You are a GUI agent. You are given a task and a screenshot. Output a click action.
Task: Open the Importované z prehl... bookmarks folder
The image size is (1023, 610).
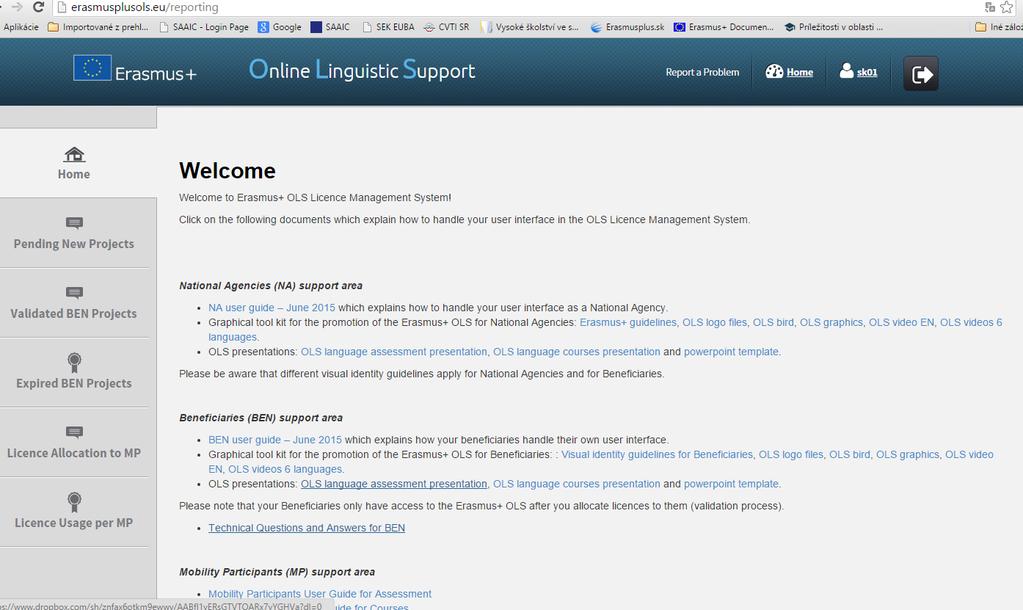(98, 27)
